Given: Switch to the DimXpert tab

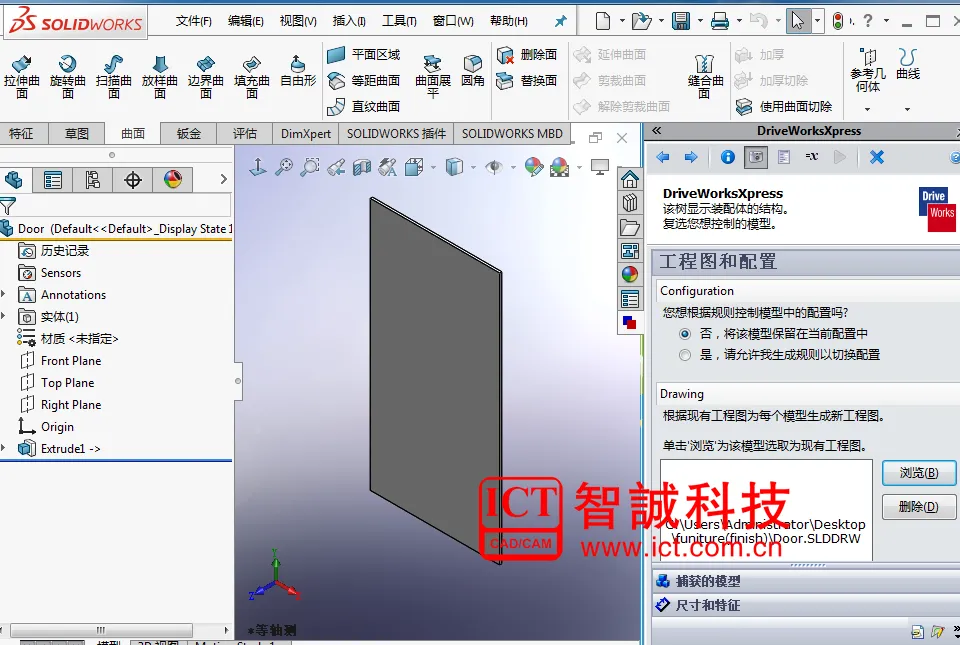Looking at the screenshot, I should tap(306, 133).
